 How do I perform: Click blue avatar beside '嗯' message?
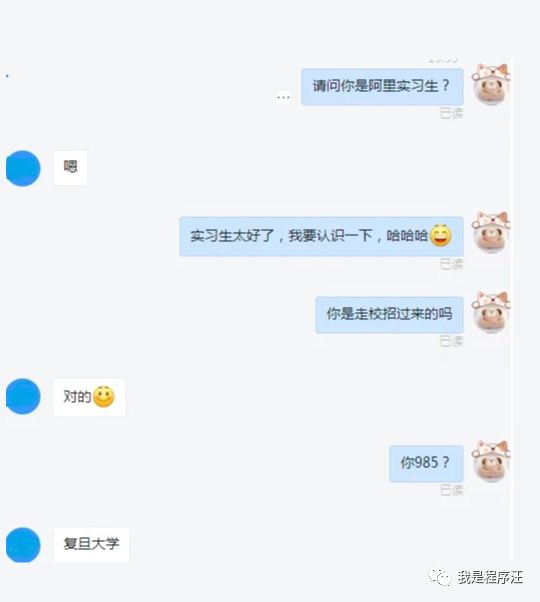click(23, 168)
